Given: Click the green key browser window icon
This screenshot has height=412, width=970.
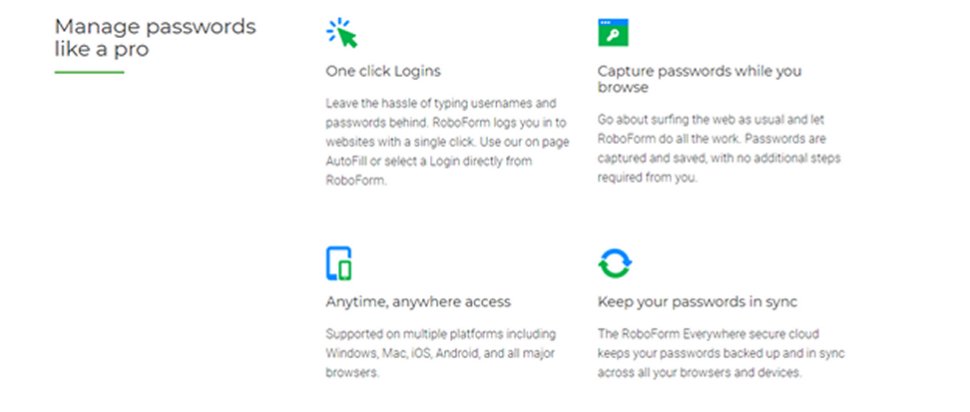Looking at the screenshot, I should pyautogui.click(x=613, y=32).
